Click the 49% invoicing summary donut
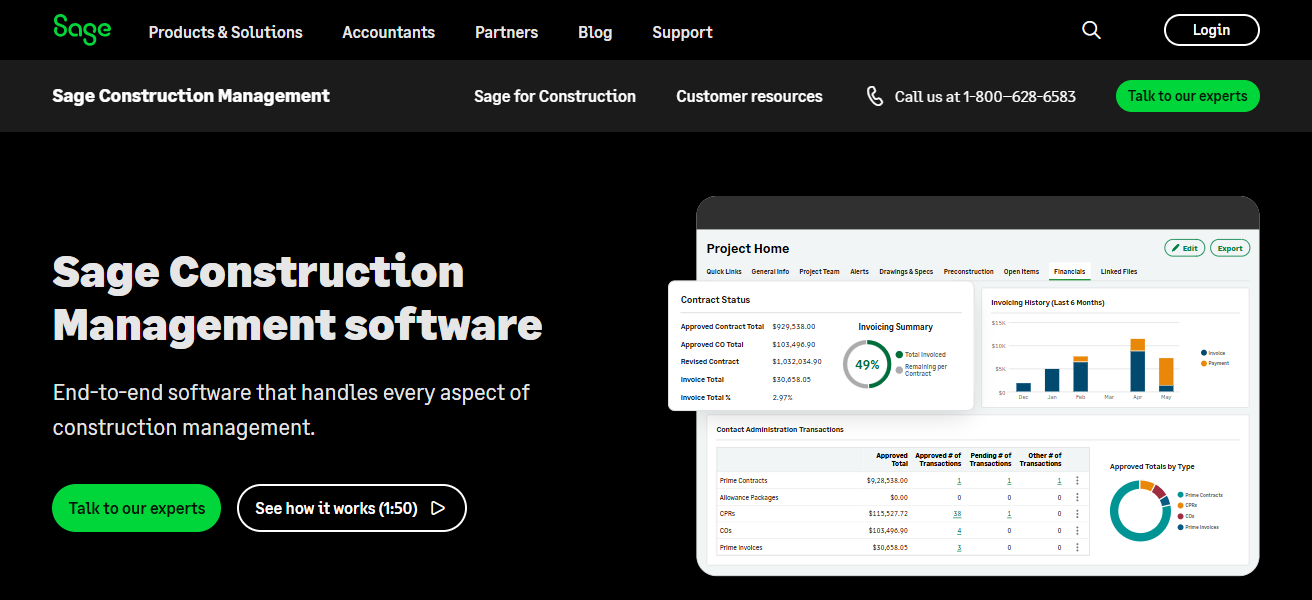Image resolution: width=1312 pixels, height=600 pixels. 866,364
